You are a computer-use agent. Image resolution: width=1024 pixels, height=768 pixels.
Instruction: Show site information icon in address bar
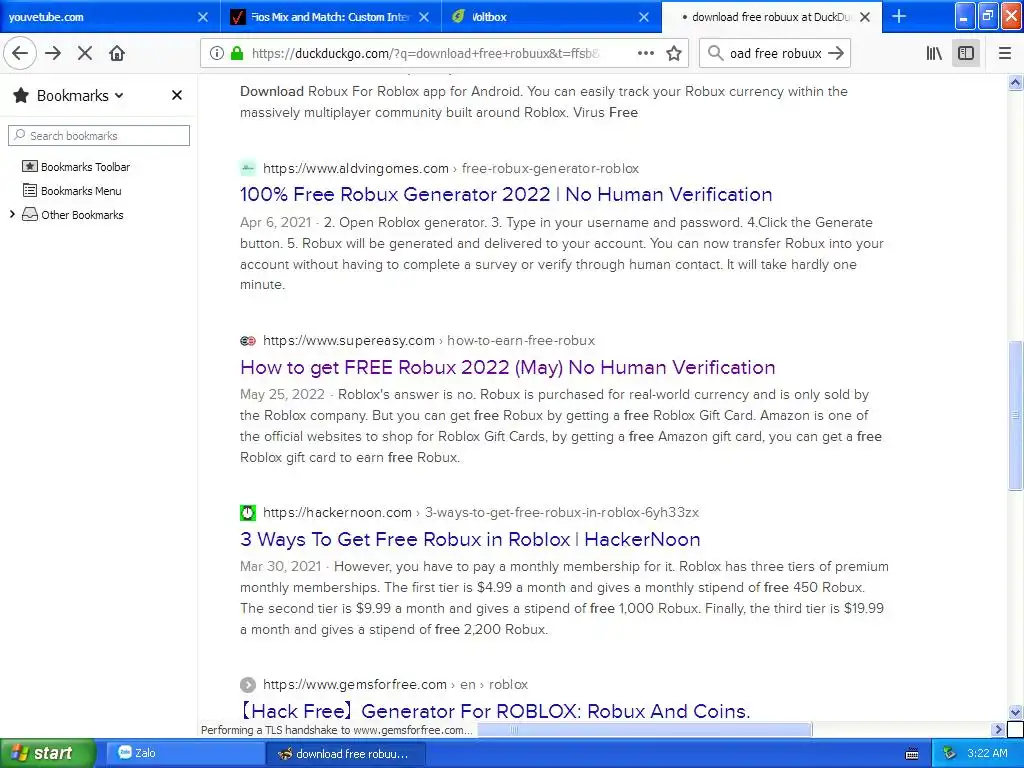click(217, 54)
